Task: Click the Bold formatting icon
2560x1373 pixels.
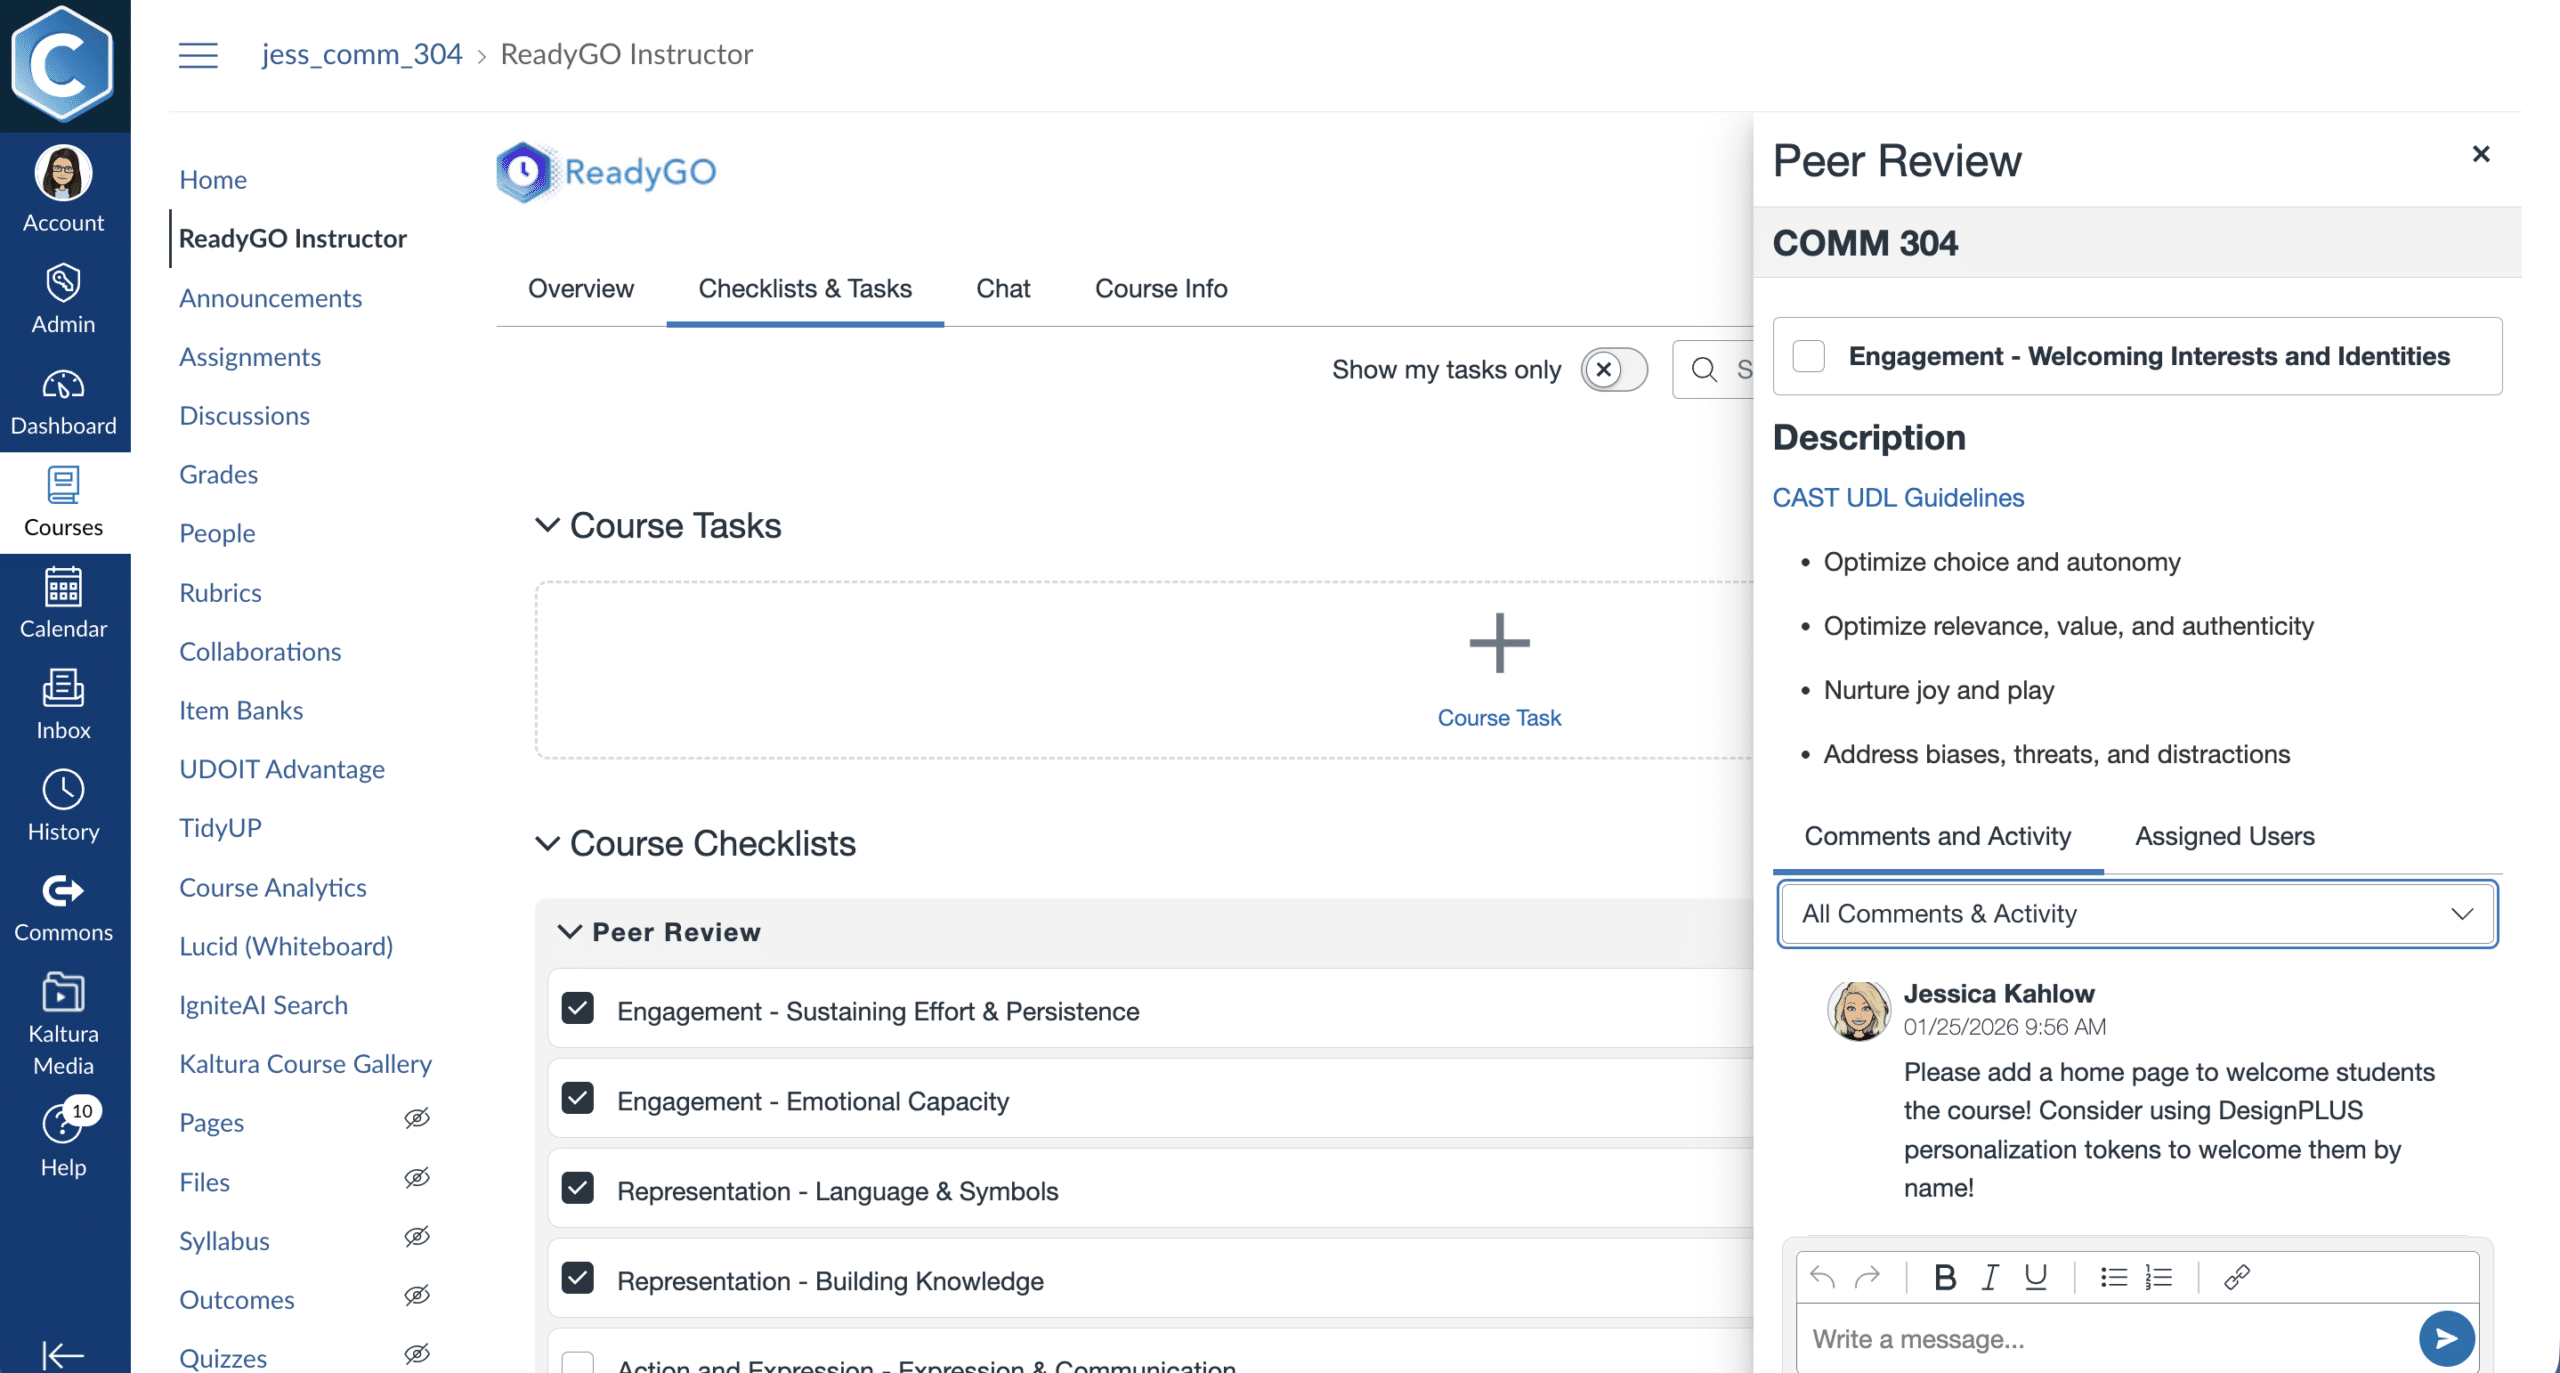Action: [1944, 1277]
